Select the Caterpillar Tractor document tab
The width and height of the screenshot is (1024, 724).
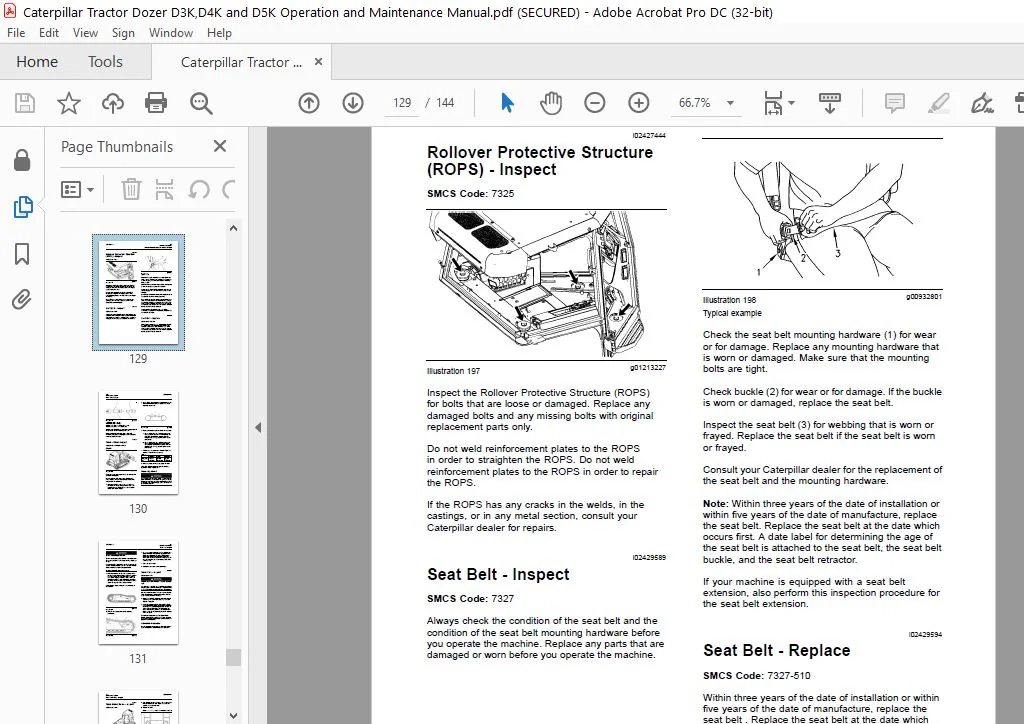click(241, 62)
